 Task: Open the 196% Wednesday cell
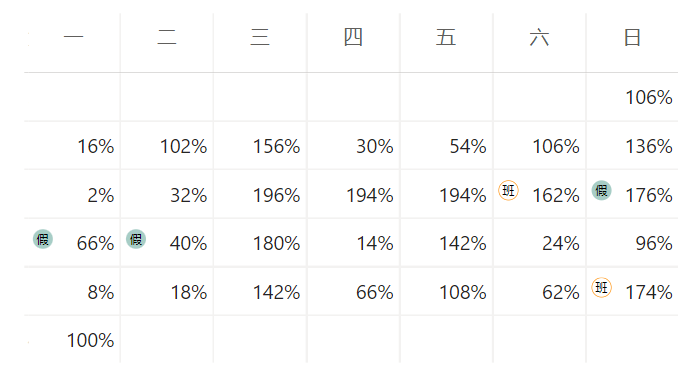260,194
